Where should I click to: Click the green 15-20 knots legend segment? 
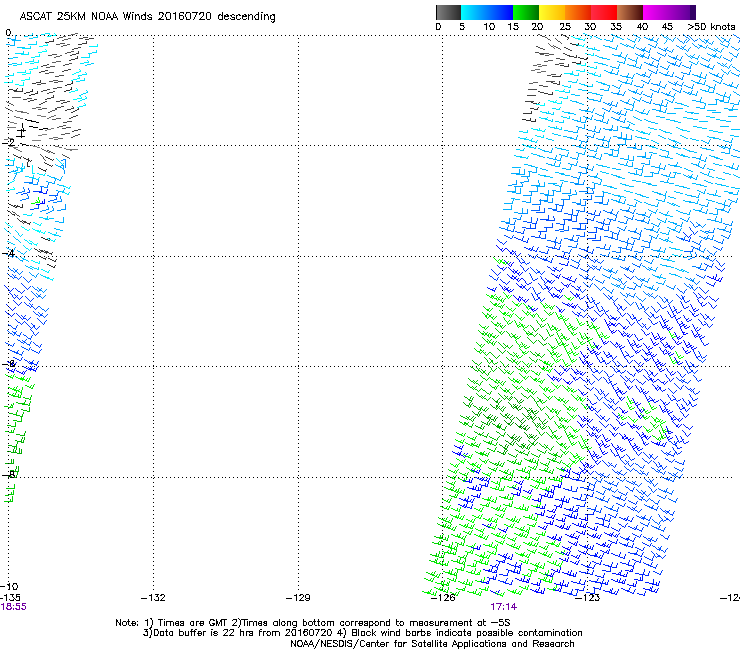(526, 12)
